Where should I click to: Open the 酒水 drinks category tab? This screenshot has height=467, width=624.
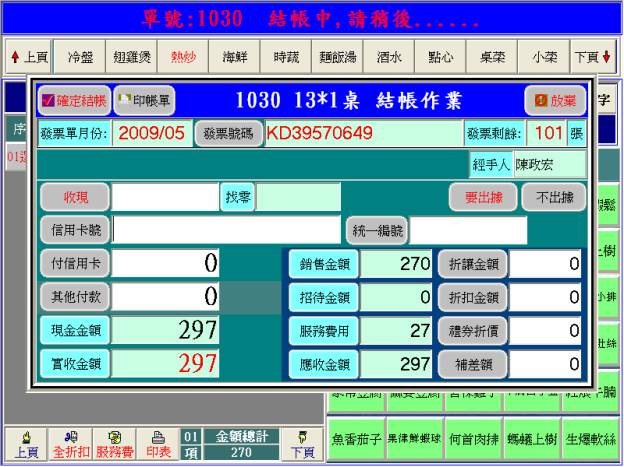[x=388, y=57]
